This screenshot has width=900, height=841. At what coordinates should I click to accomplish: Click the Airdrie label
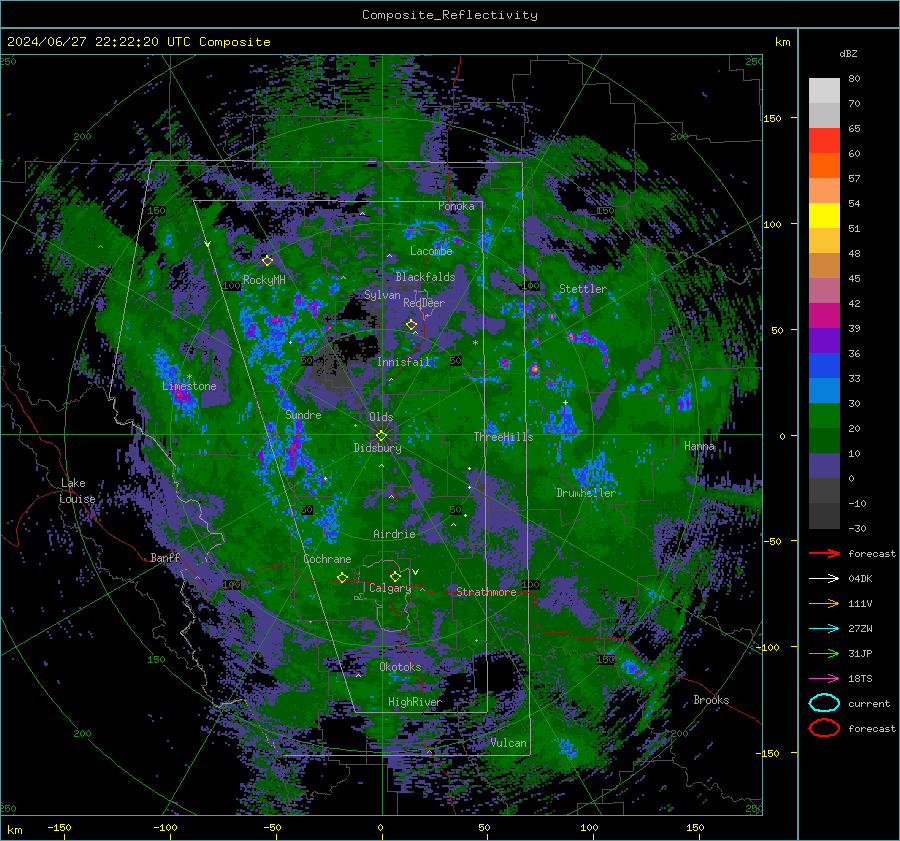[394, 534]
